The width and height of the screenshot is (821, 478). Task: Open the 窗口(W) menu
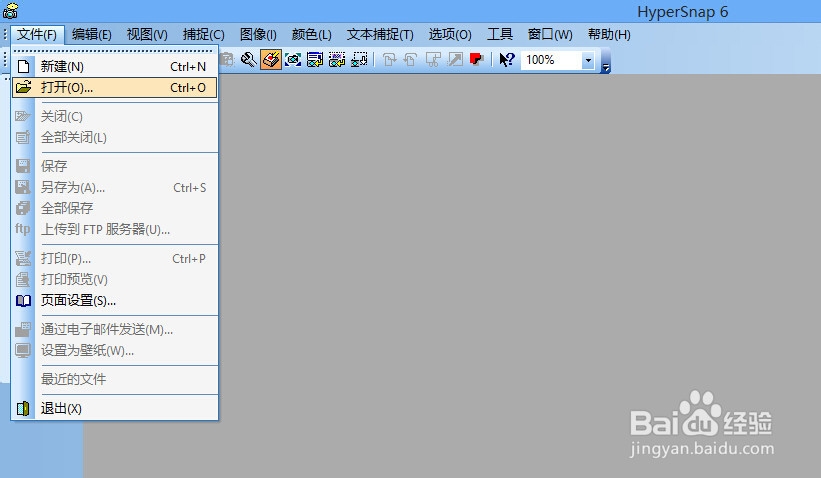[550, 35]
